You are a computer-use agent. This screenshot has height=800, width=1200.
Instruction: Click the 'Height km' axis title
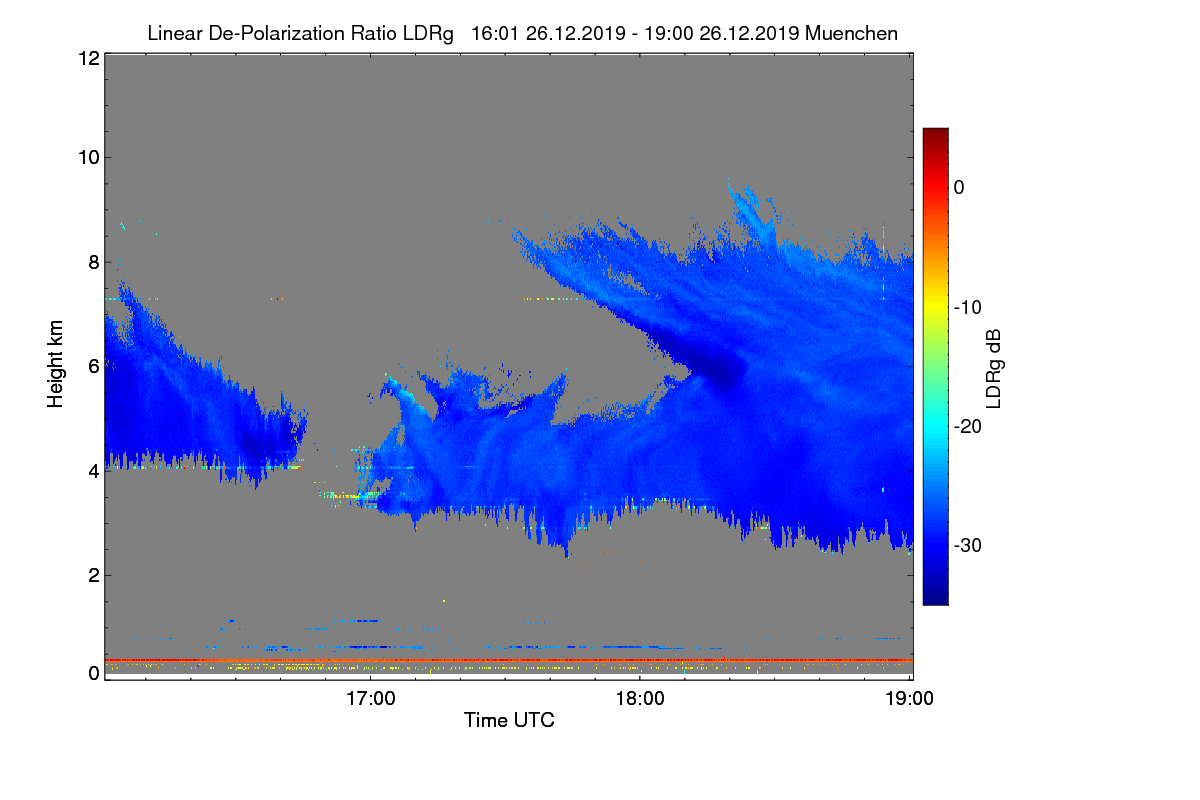tap(56, 363)
